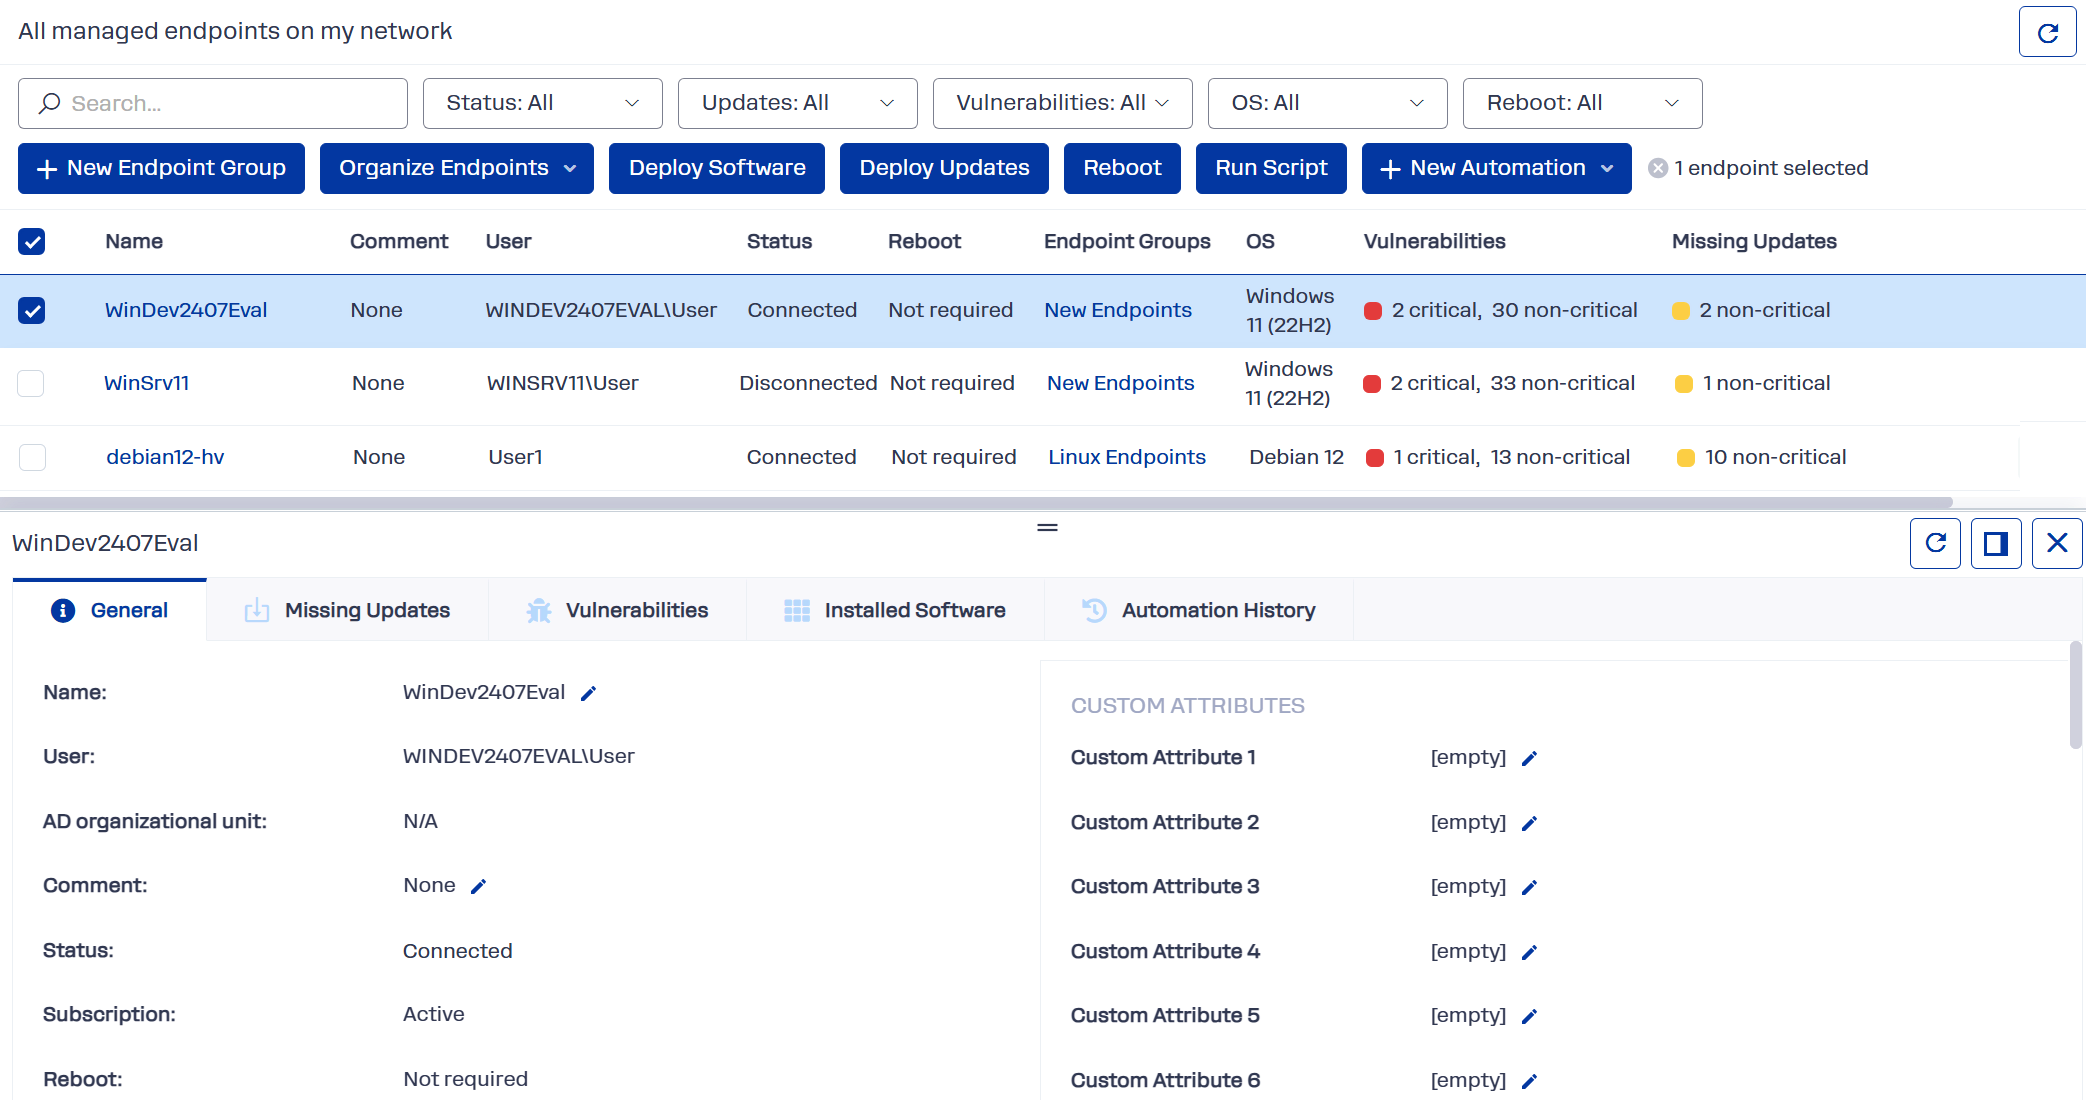This screenshot has height=1100, width=2086.
Task: Open the OS: All filter dropdown
Action: [1328, 103]
